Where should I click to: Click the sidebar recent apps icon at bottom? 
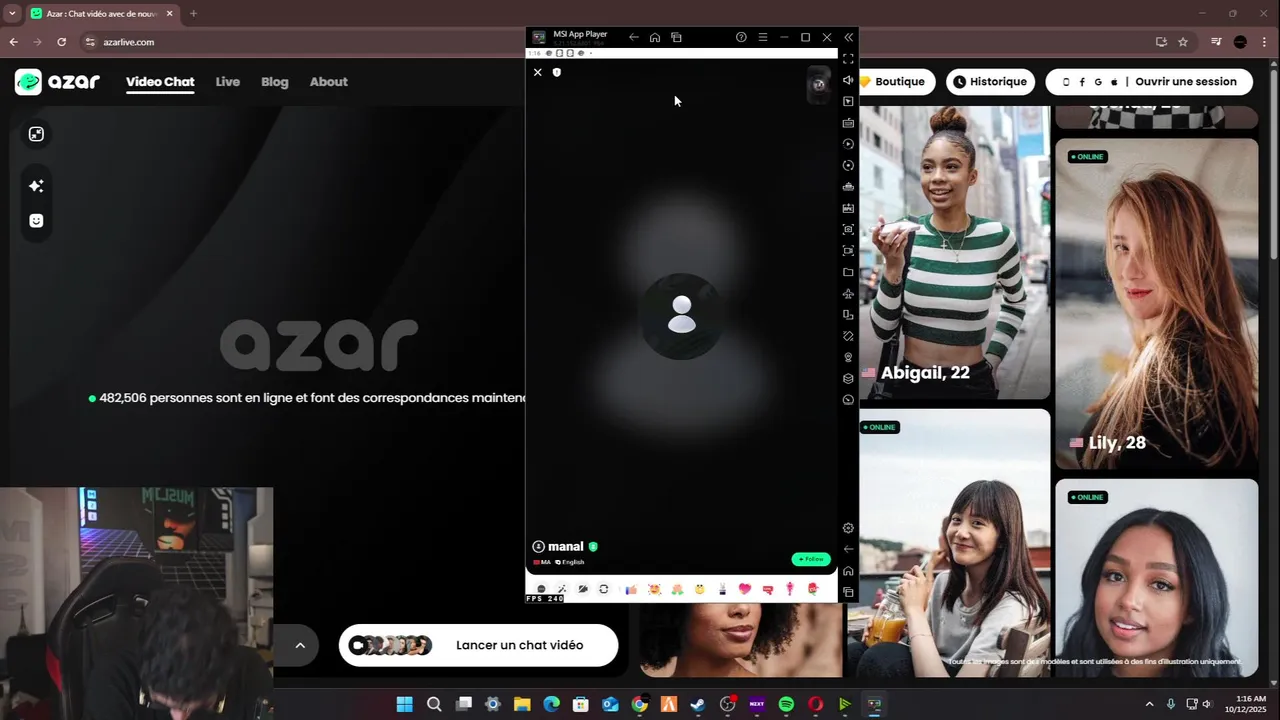coord(849,592)
